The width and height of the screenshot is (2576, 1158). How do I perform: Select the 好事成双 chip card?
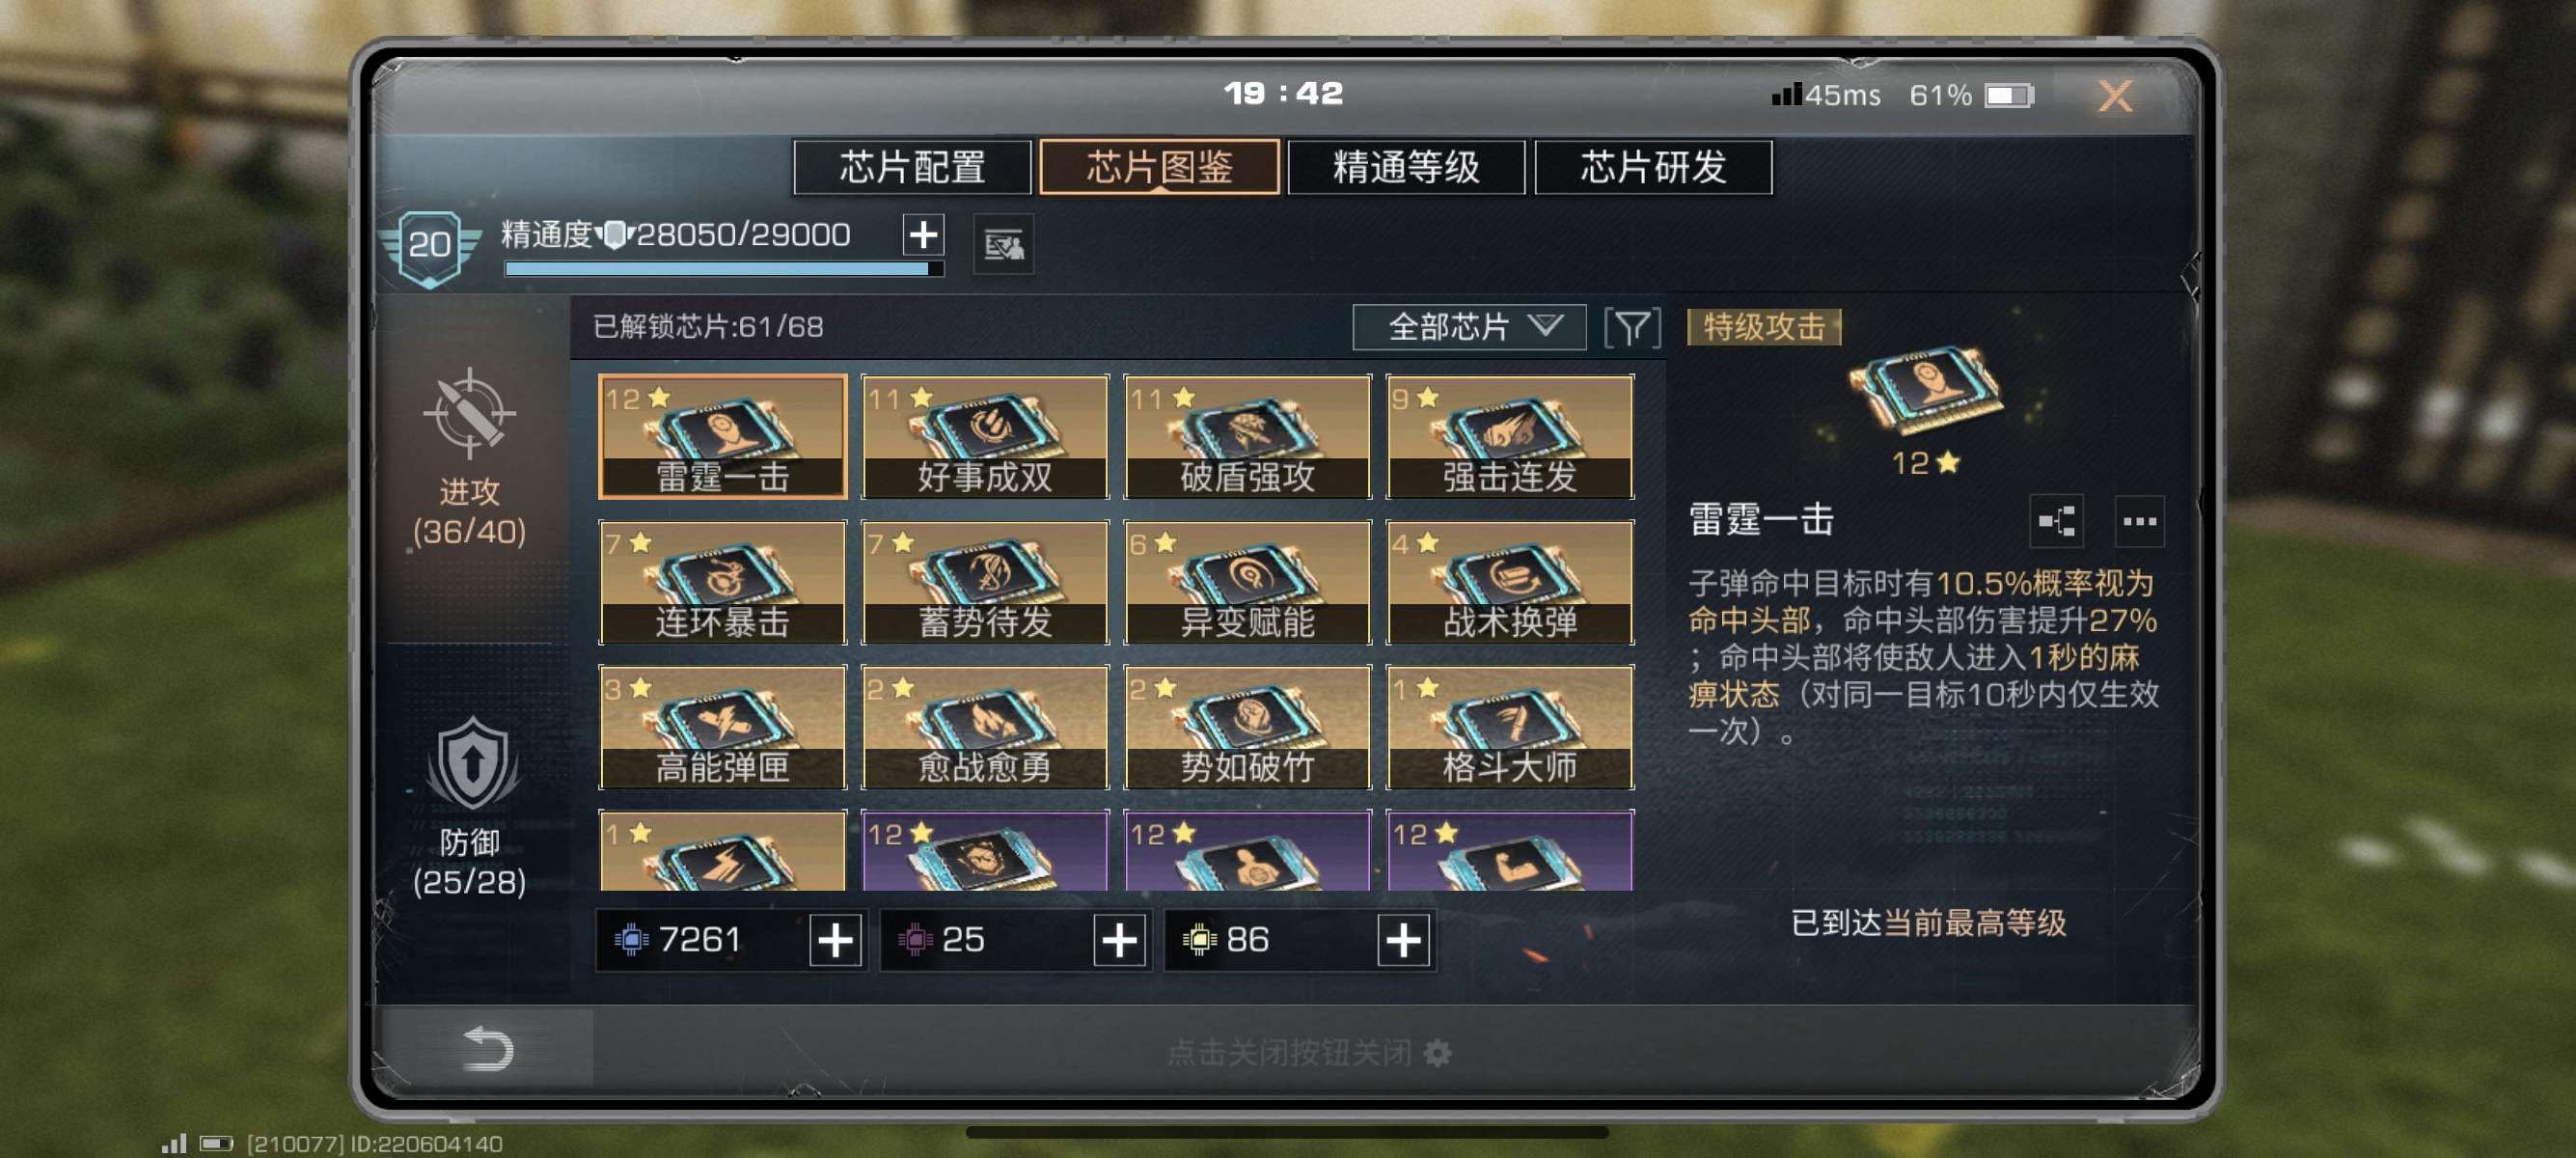pyautogui.click(x=984, y=437)
